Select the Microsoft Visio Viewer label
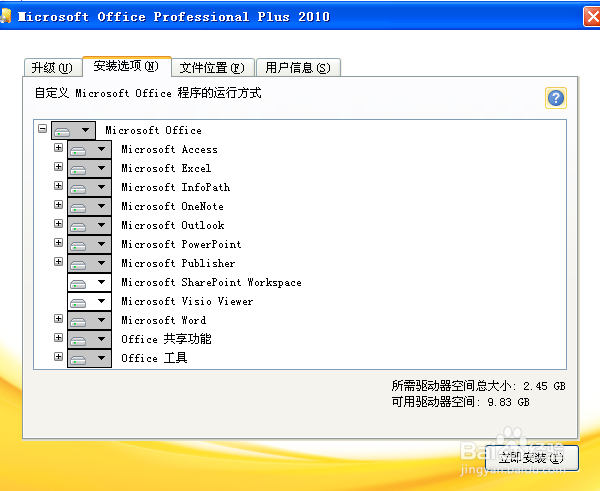 [187, 301]
